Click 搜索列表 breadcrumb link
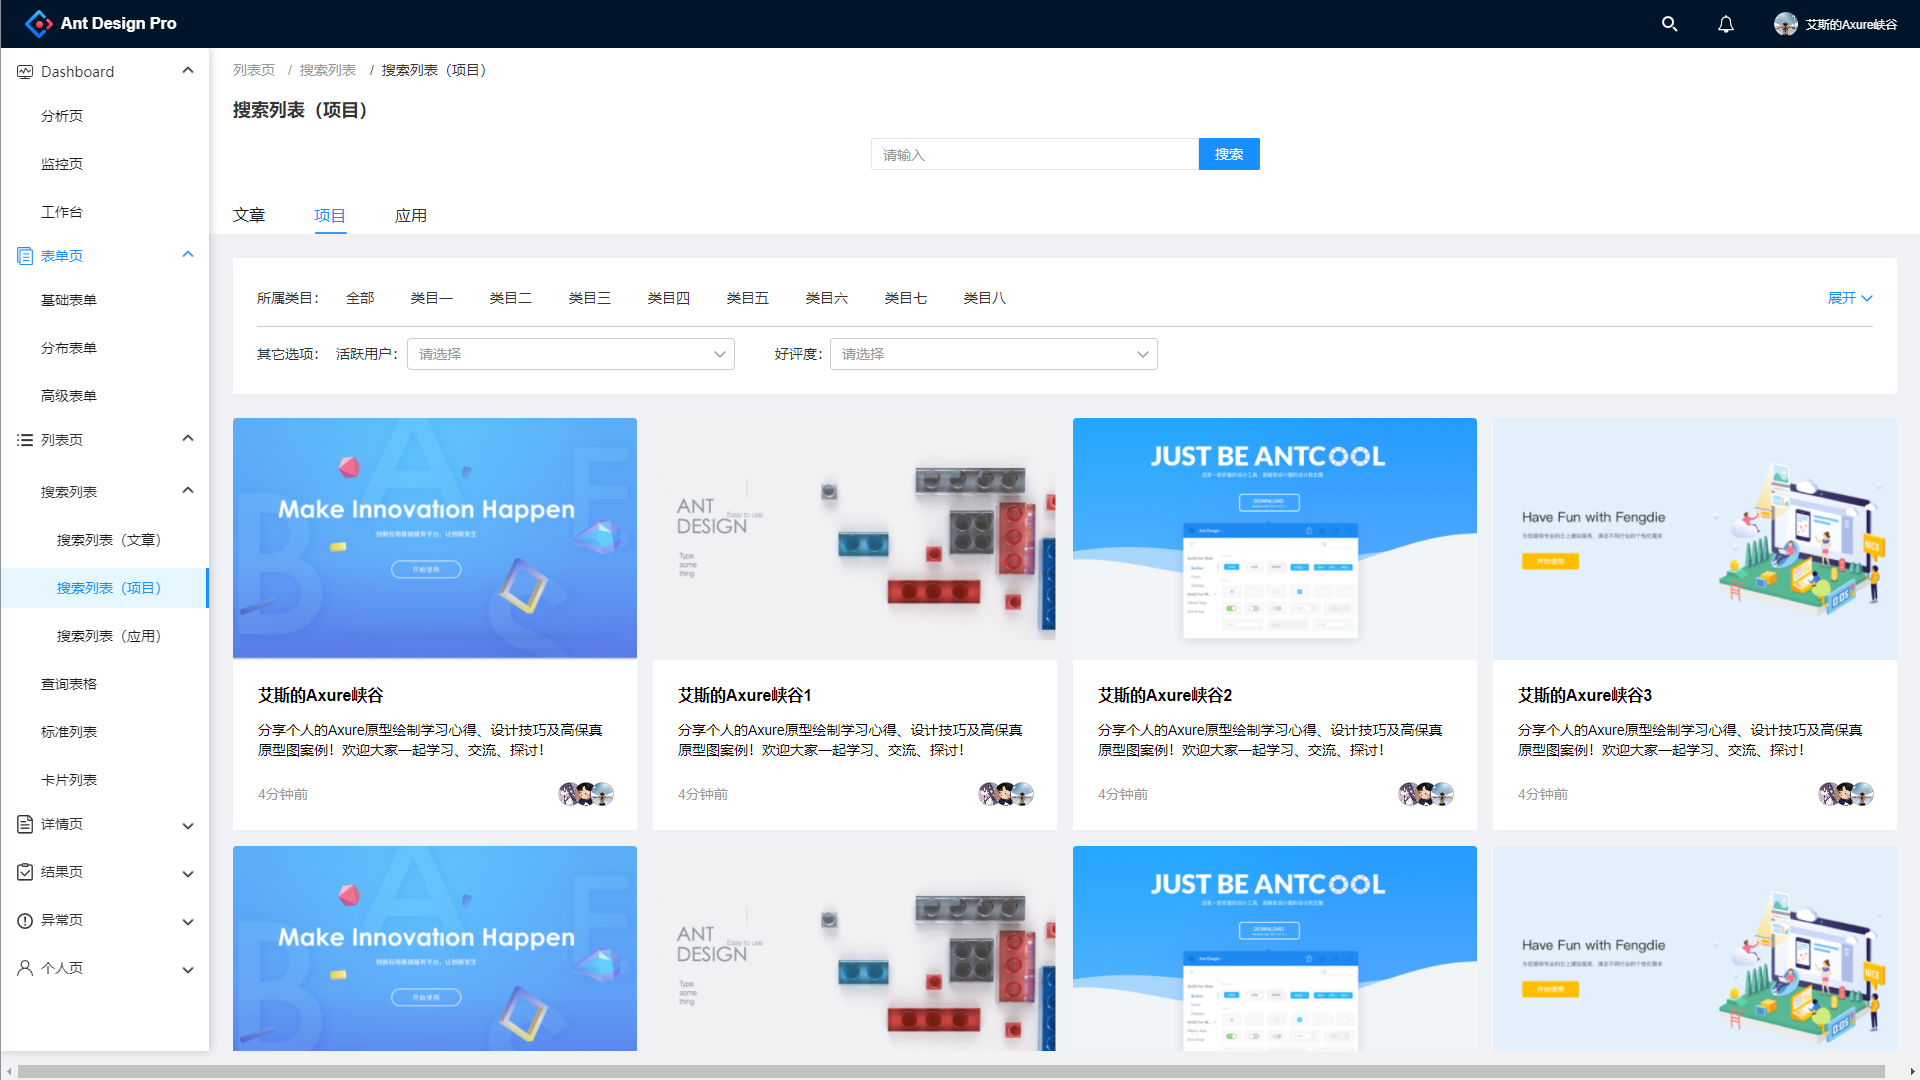This screenshot has height=1080, width=1920. tap(328, 70)
